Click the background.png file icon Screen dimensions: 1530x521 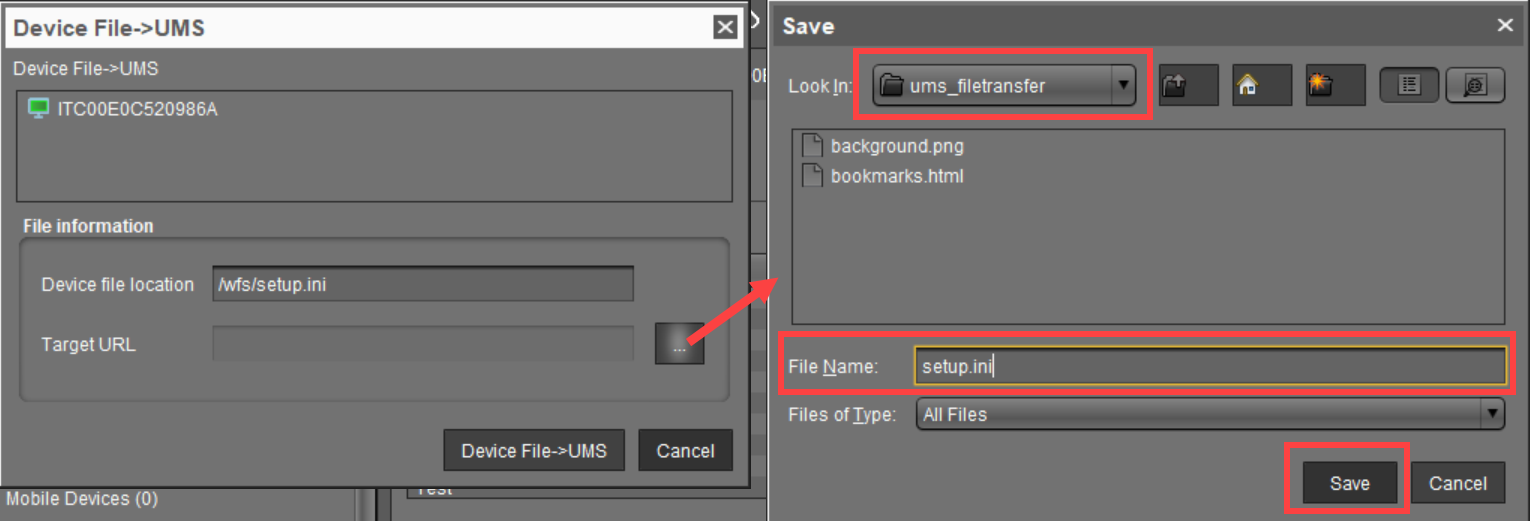[x=812, y=146]
